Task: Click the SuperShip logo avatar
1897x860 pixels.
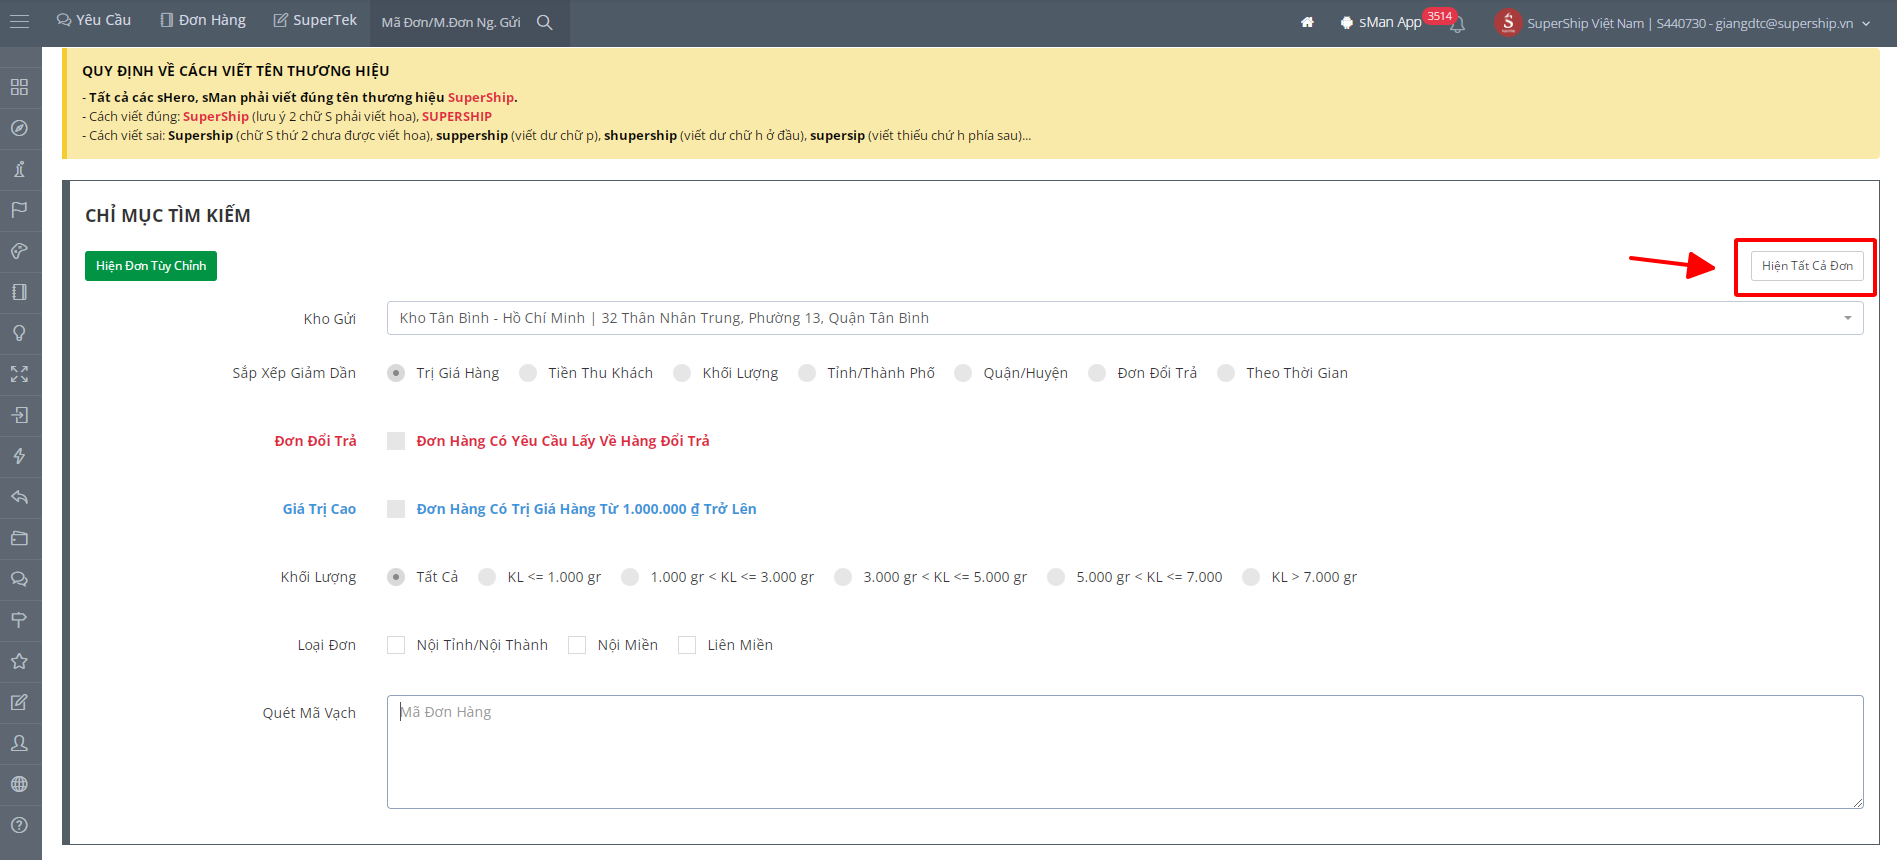Action: 1508,22
